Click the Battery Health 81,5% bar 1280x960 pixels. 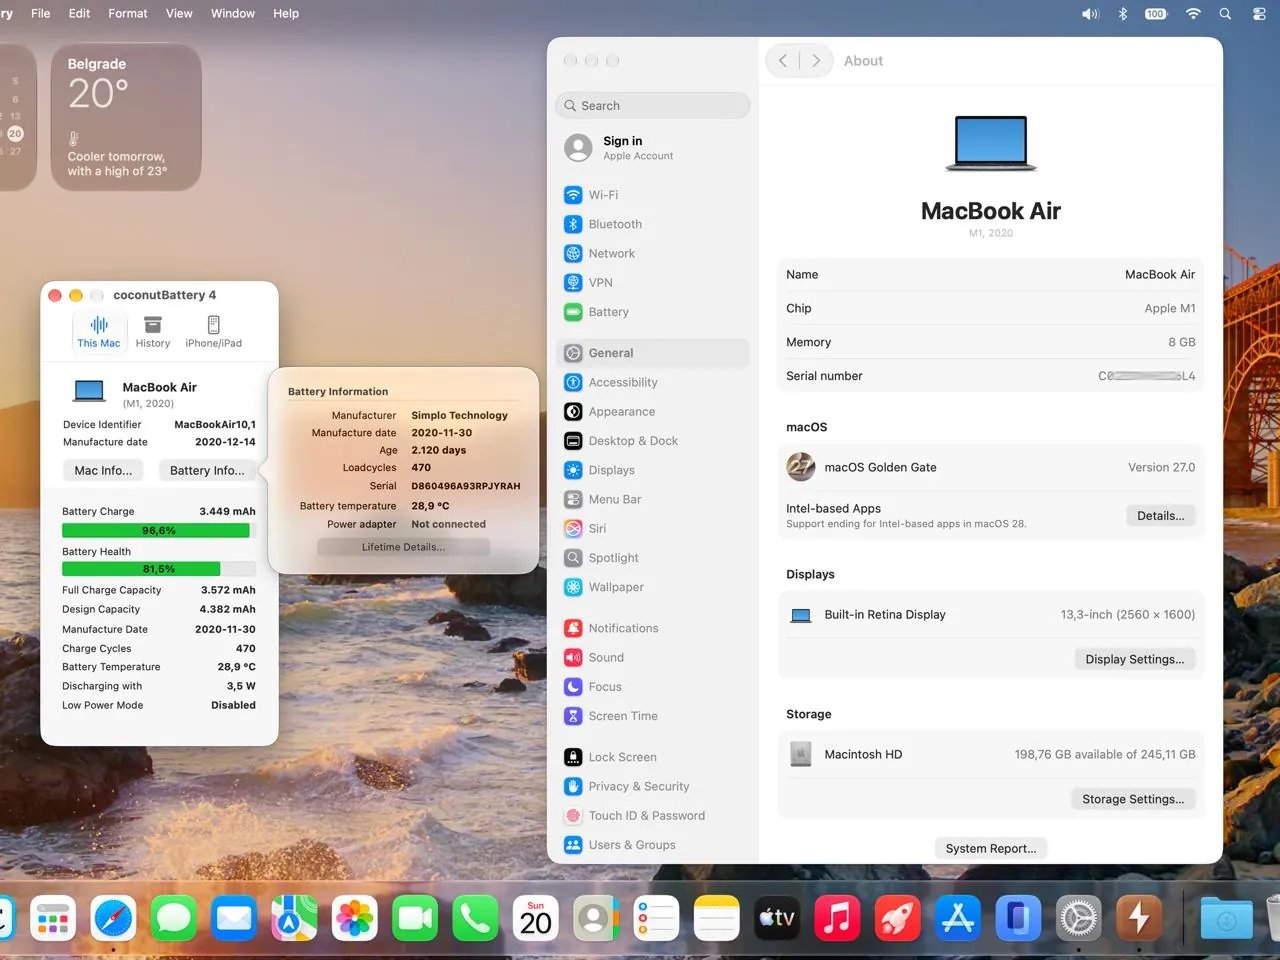159,569
